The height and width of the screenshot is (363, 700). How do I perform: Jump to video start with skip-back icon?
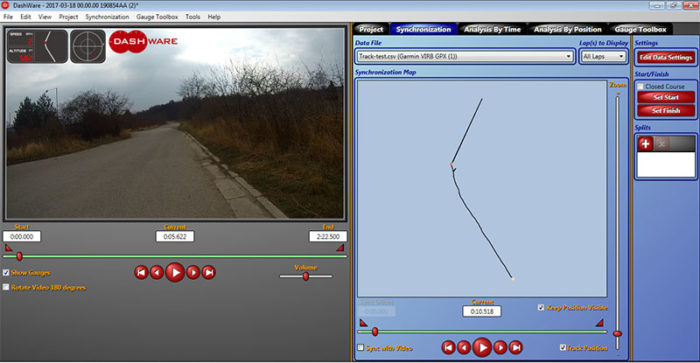pos(141,272)
